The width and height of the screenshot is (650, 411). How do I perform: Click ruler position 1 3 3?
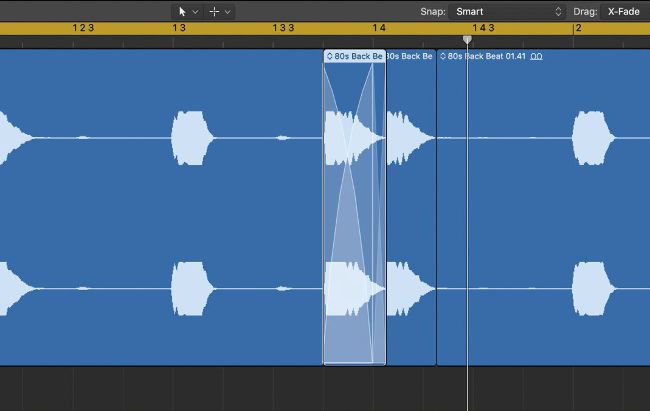click(283, 28)
